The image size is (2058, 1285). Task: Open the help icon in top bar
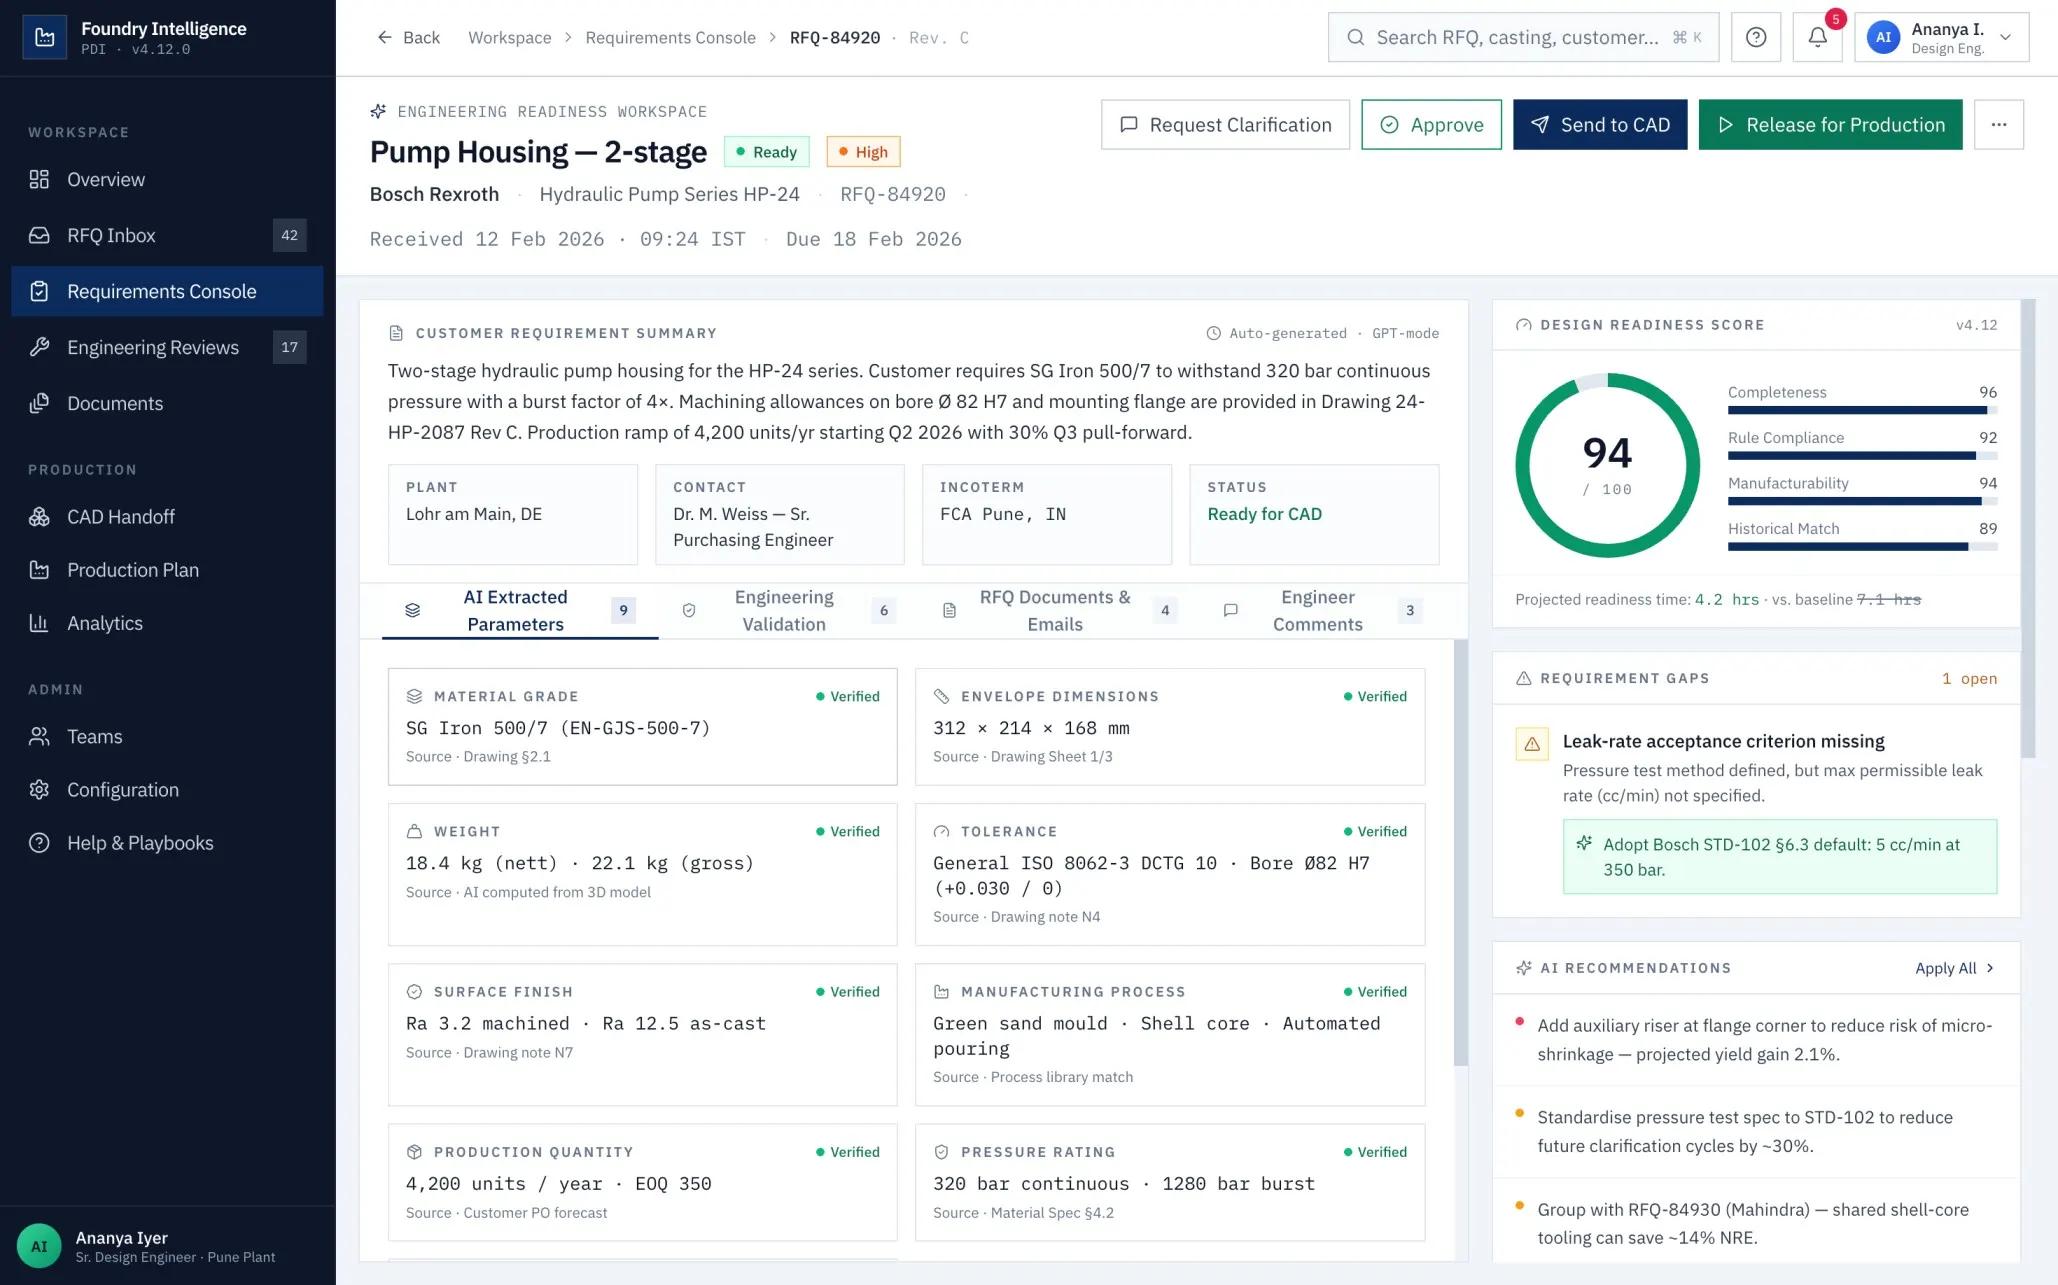point(1756,37)
